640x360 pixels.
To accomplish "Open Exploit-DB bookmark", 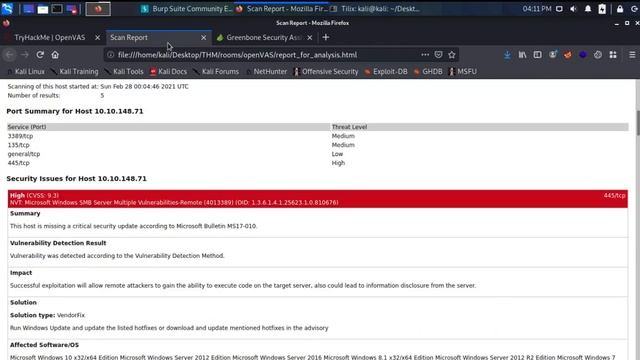I will [x=386, y=71].
